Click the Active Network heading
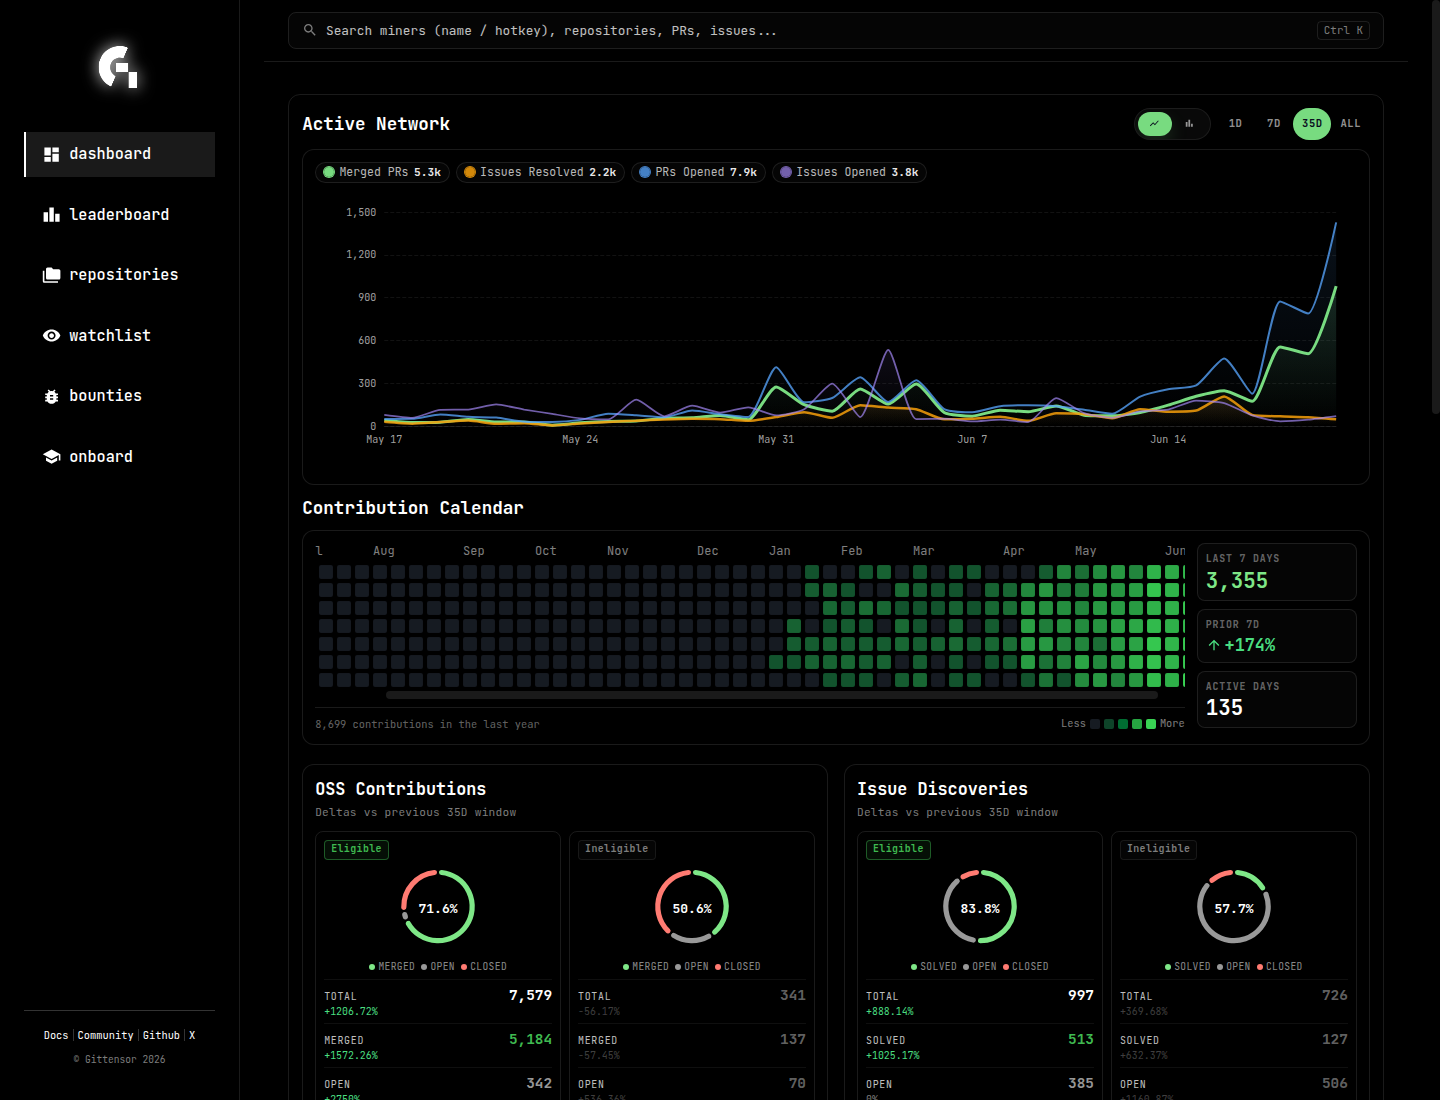This screenshot has width=1440, height=1100. 376,124
